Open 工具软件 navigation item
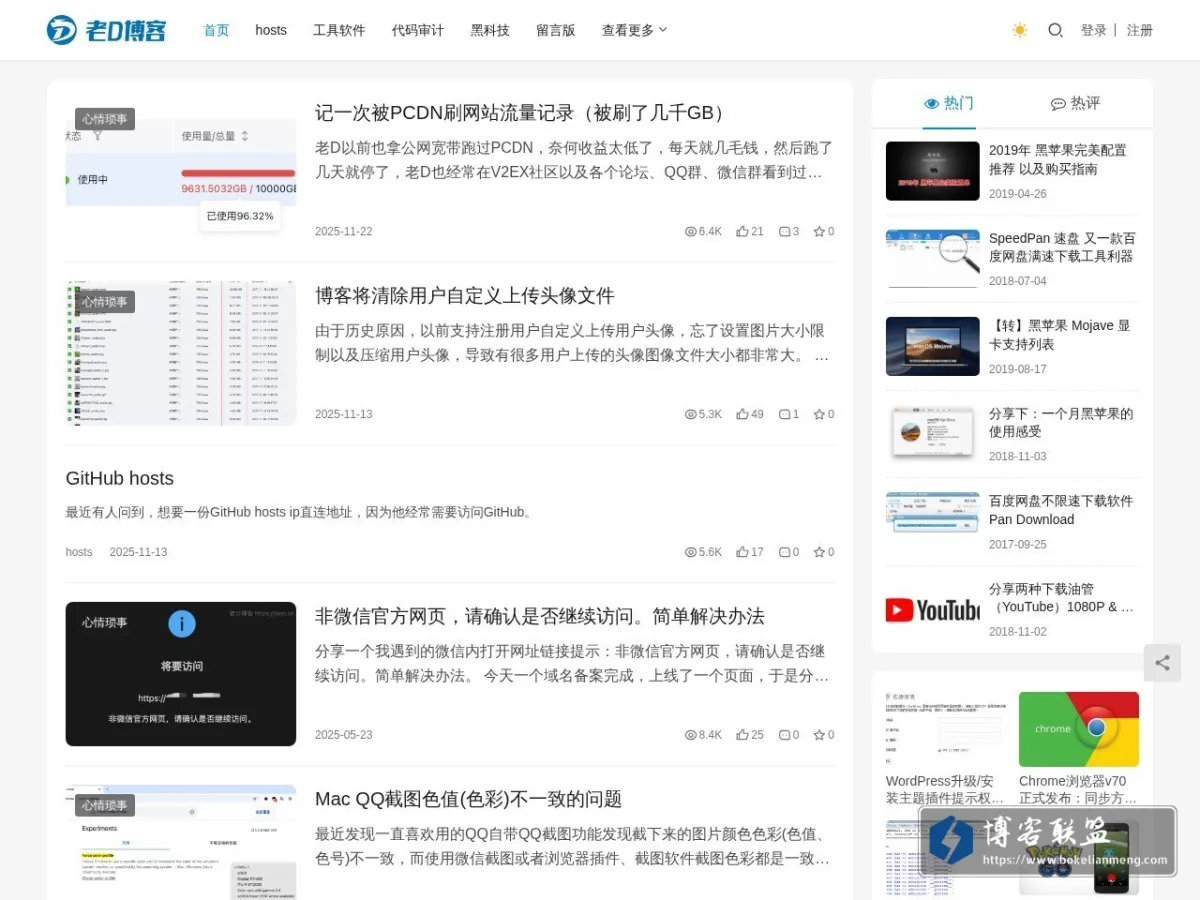This screenshot has width=1200, height=900. [x=339, y=30]
